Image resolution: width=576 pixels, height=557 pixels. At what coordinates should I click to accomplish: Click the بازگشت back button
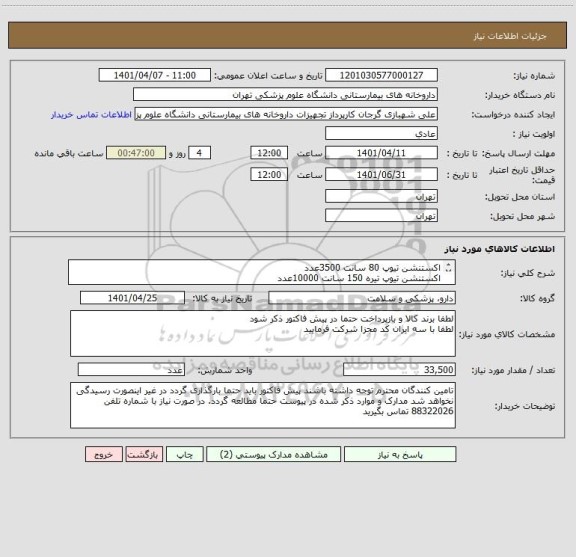pyautogui.click(x=144, y=454)
